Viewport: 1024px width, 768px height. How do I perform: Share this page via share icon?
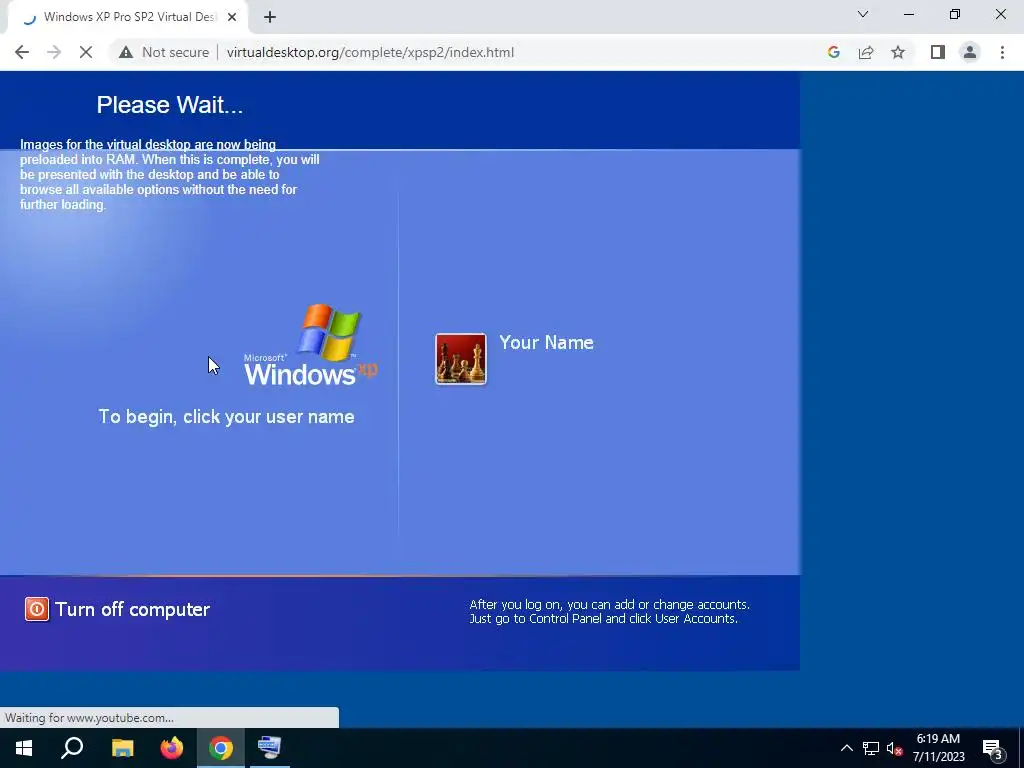866,52
